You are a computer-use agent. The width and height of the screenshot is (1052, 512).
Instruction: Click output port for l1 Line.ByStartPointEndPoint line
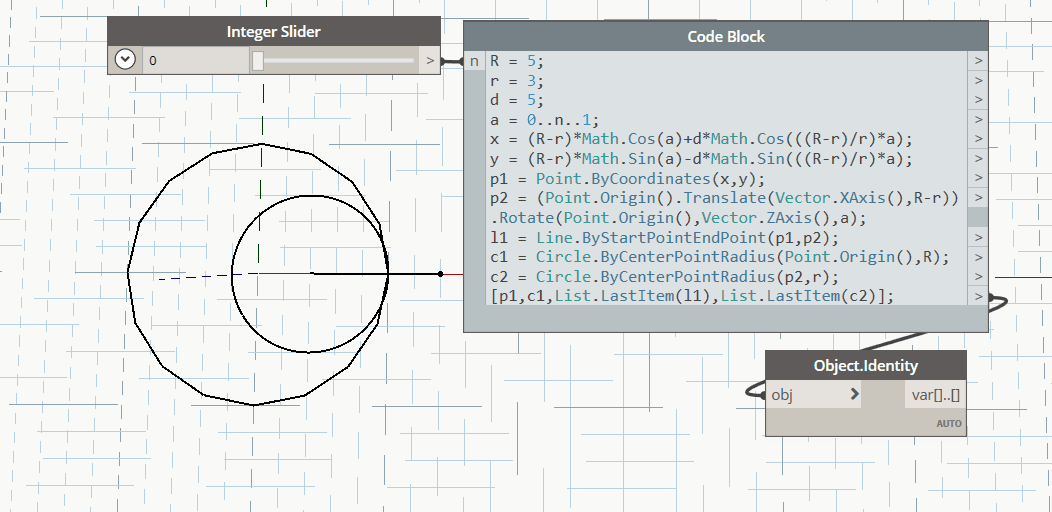pos(978,237)
